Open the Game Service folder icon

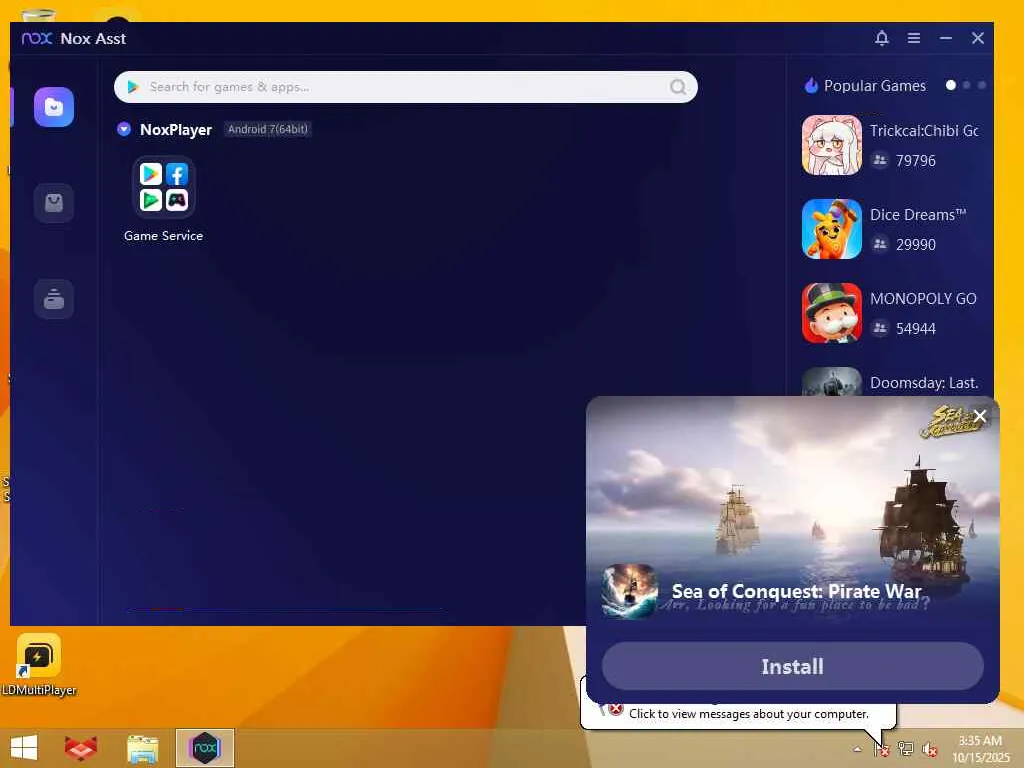[163, 187]
